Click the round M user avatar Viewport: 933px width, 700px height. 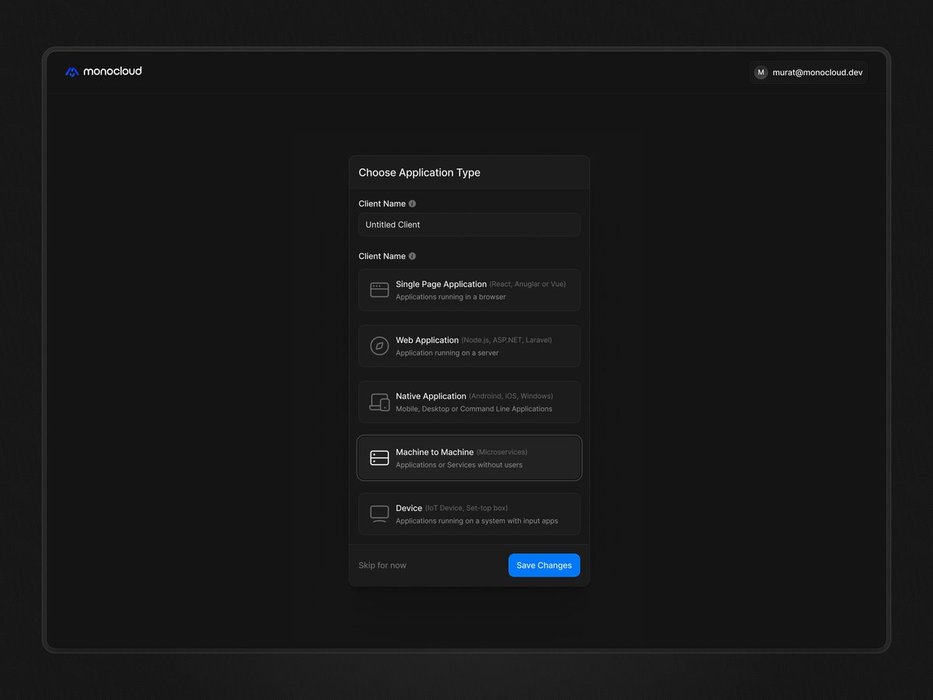pyautogui.click(x=761, y=73)
